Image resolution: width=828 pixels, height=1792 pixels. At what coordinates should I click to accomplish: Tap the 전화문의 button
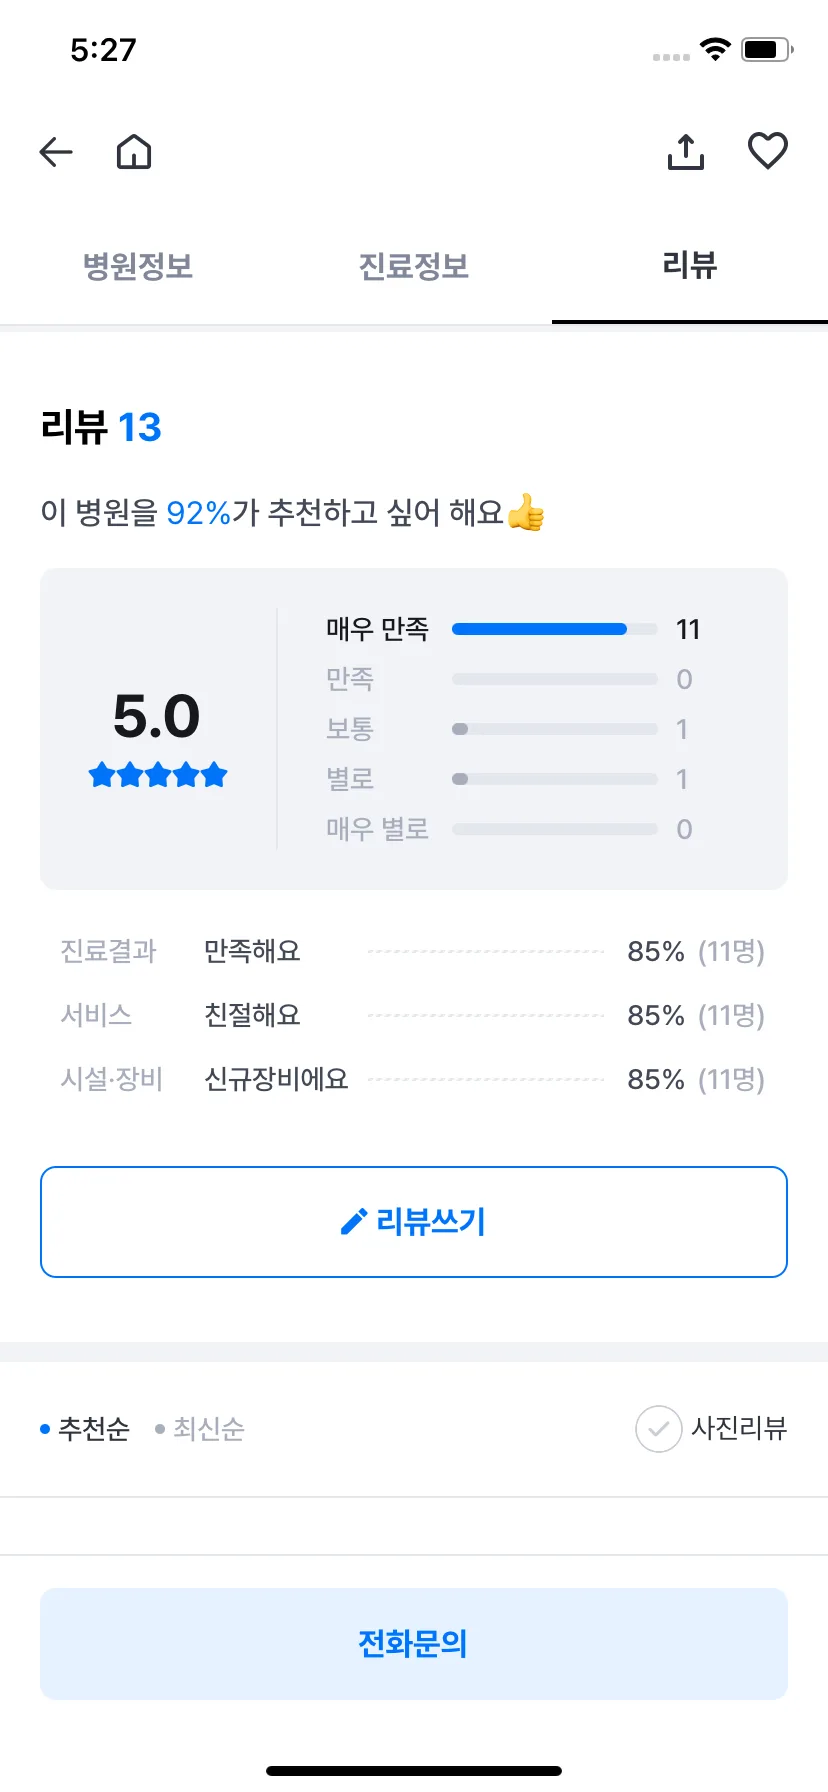pyautogui.click(x=414, y=1644)
